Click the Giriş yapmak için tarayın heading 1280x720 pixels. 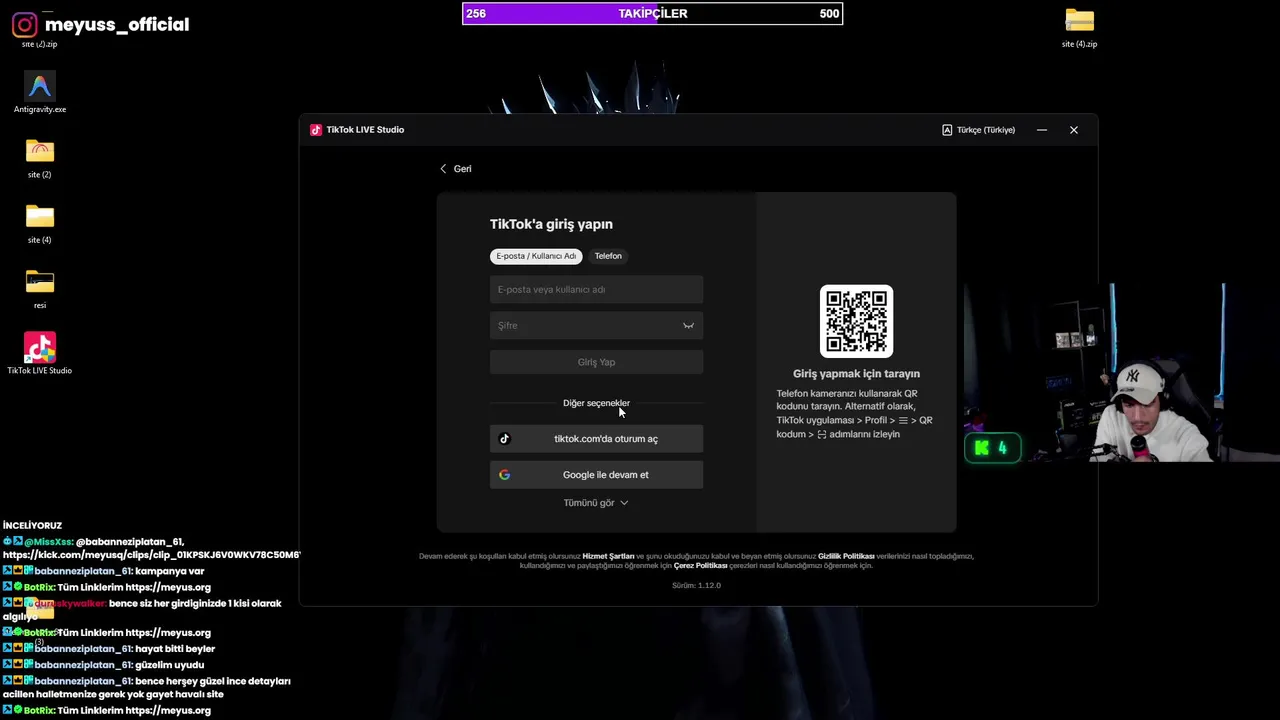[x=856, y=374]
